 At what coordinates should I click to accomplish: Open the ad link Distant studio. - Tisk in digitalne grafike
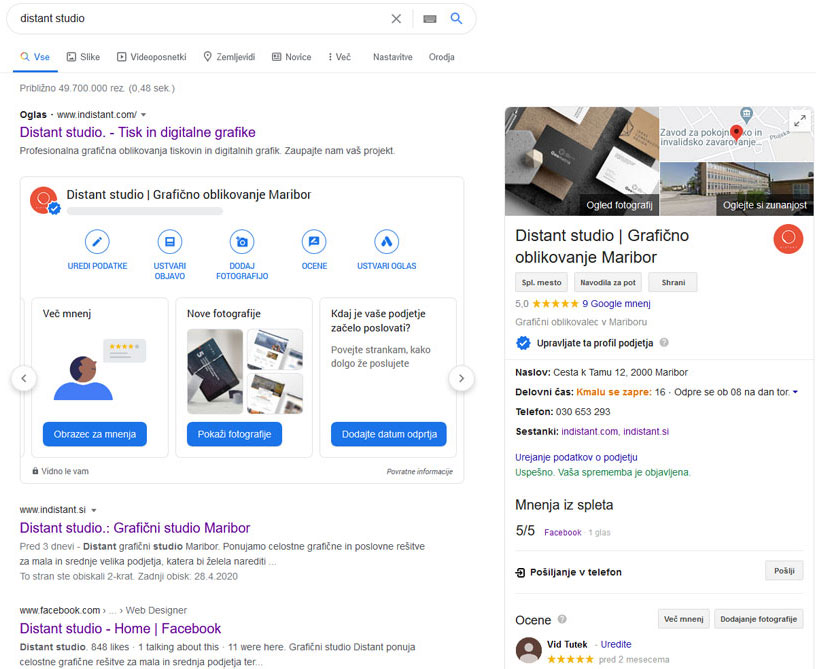point(137,132)
